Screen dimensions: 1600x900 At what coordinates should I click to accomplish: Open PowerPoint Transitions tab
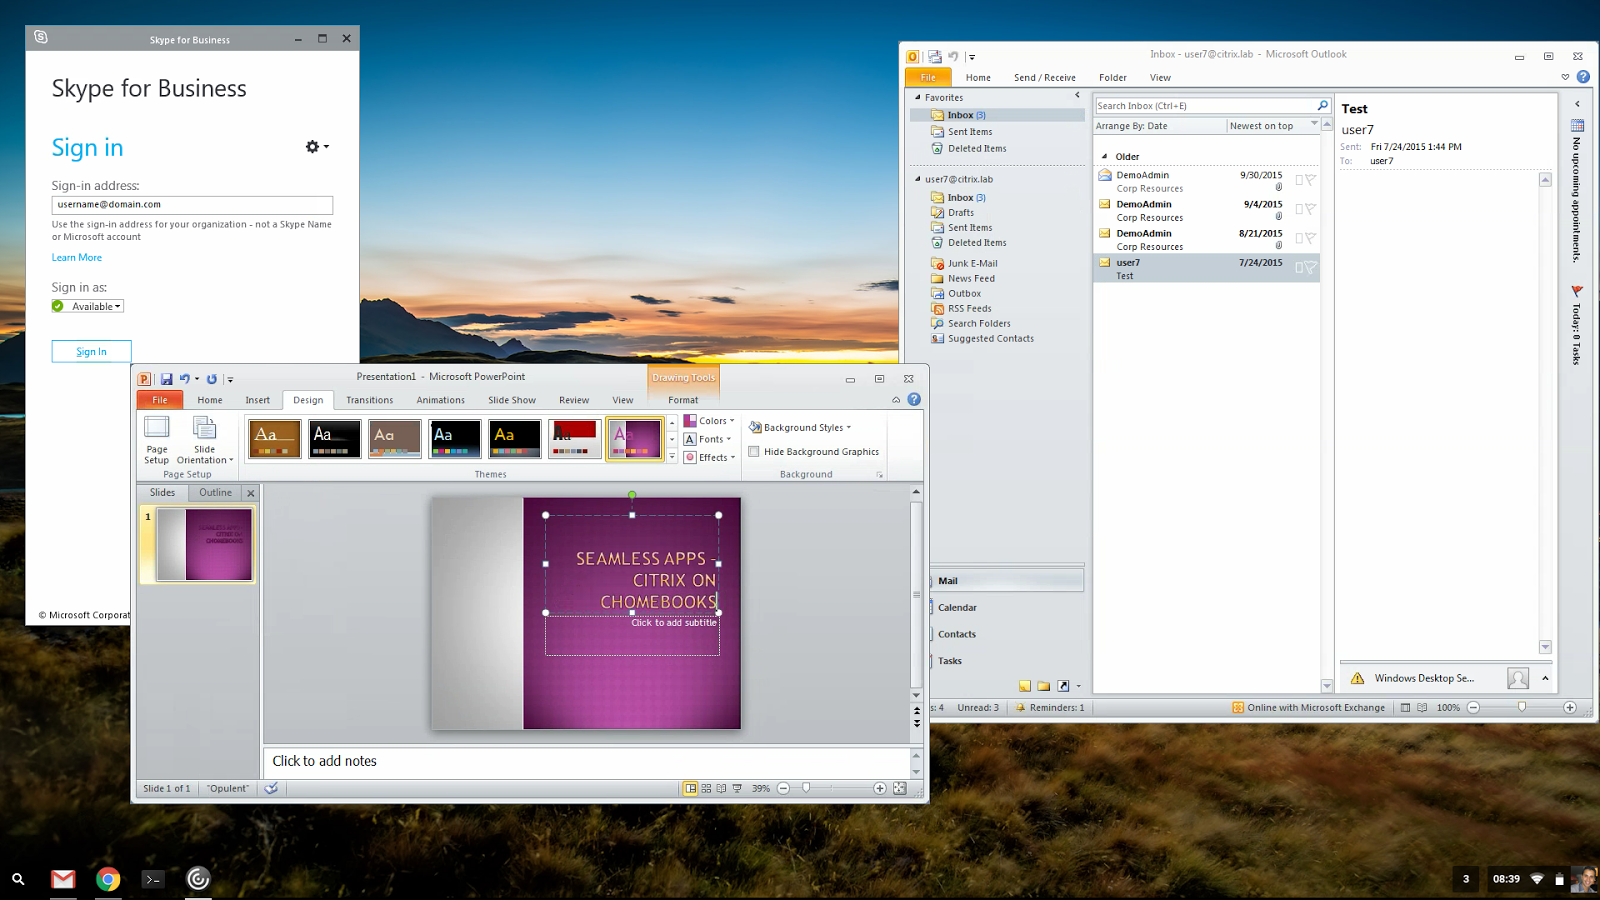(370, 400)
